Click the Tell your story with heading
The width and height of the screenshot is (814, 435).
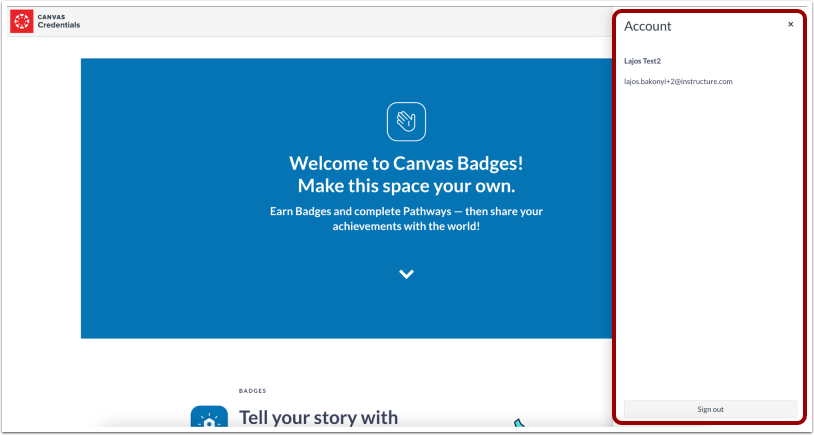click(x=318, y=416)
